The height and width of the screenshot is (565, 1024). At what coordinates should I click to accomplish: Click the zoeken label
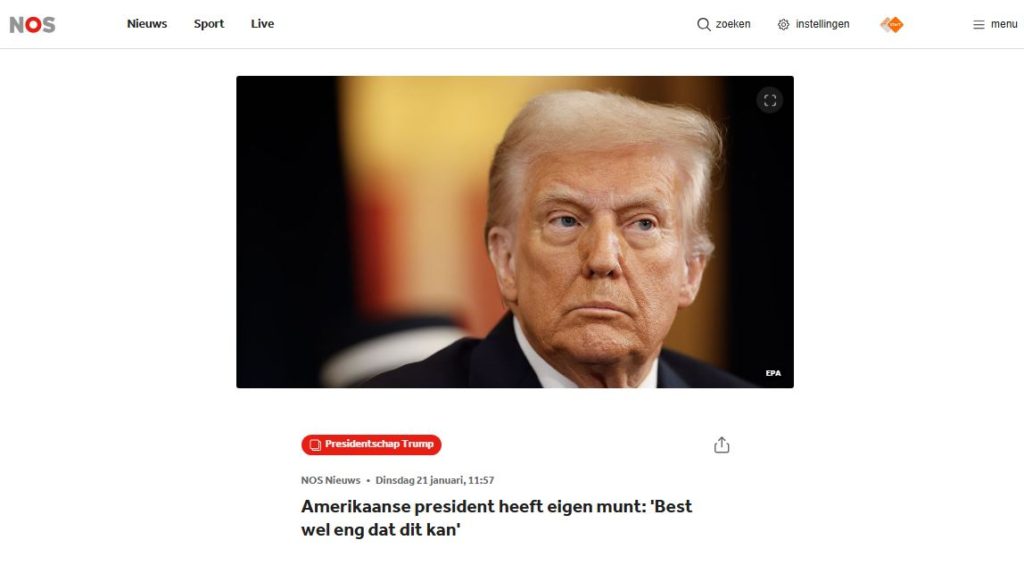coord(733,24)
